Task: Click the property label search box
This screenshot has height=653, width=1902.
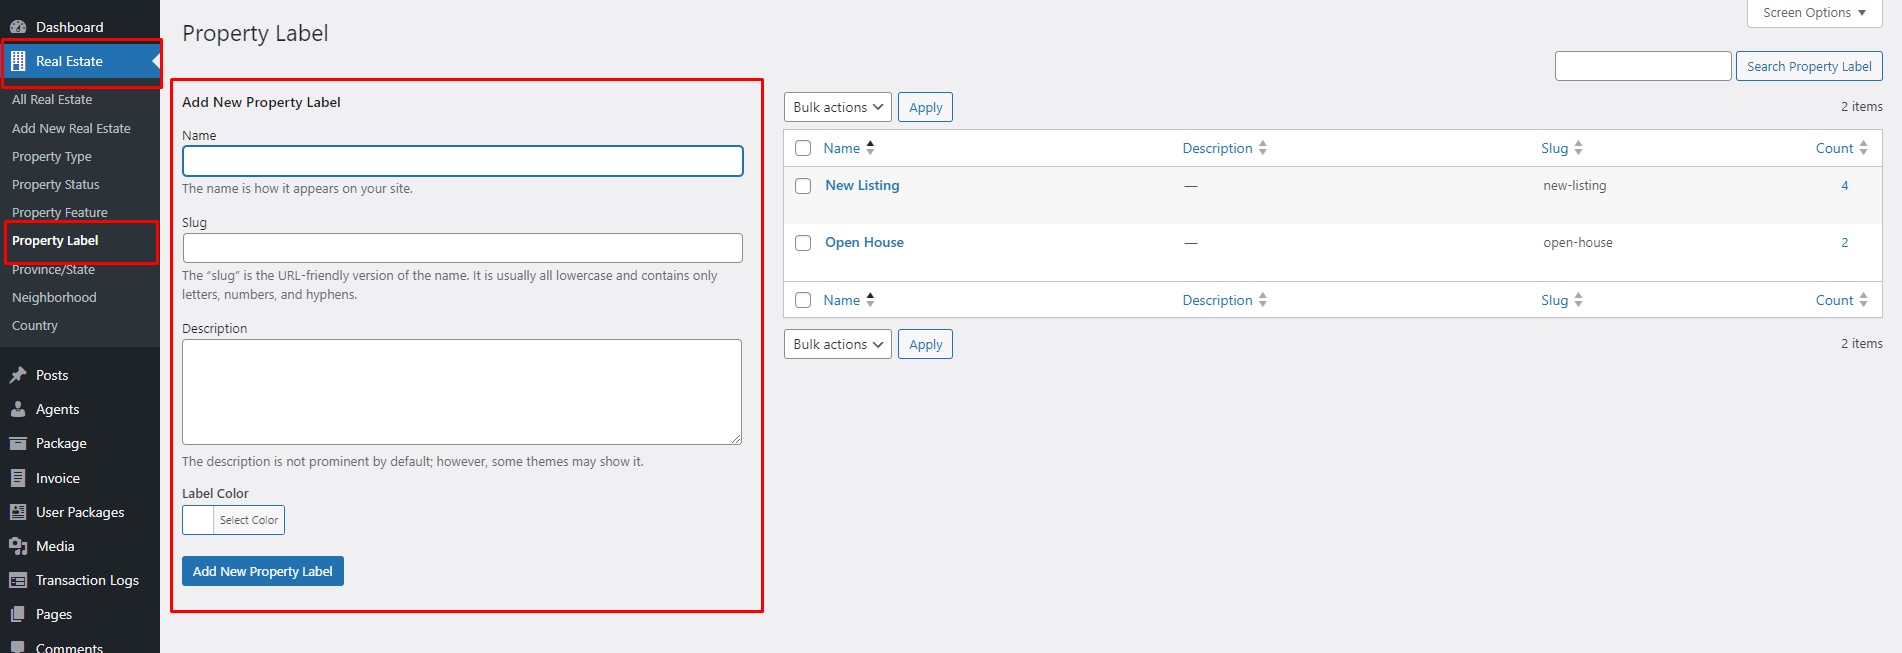Action: click(1643, 66)
